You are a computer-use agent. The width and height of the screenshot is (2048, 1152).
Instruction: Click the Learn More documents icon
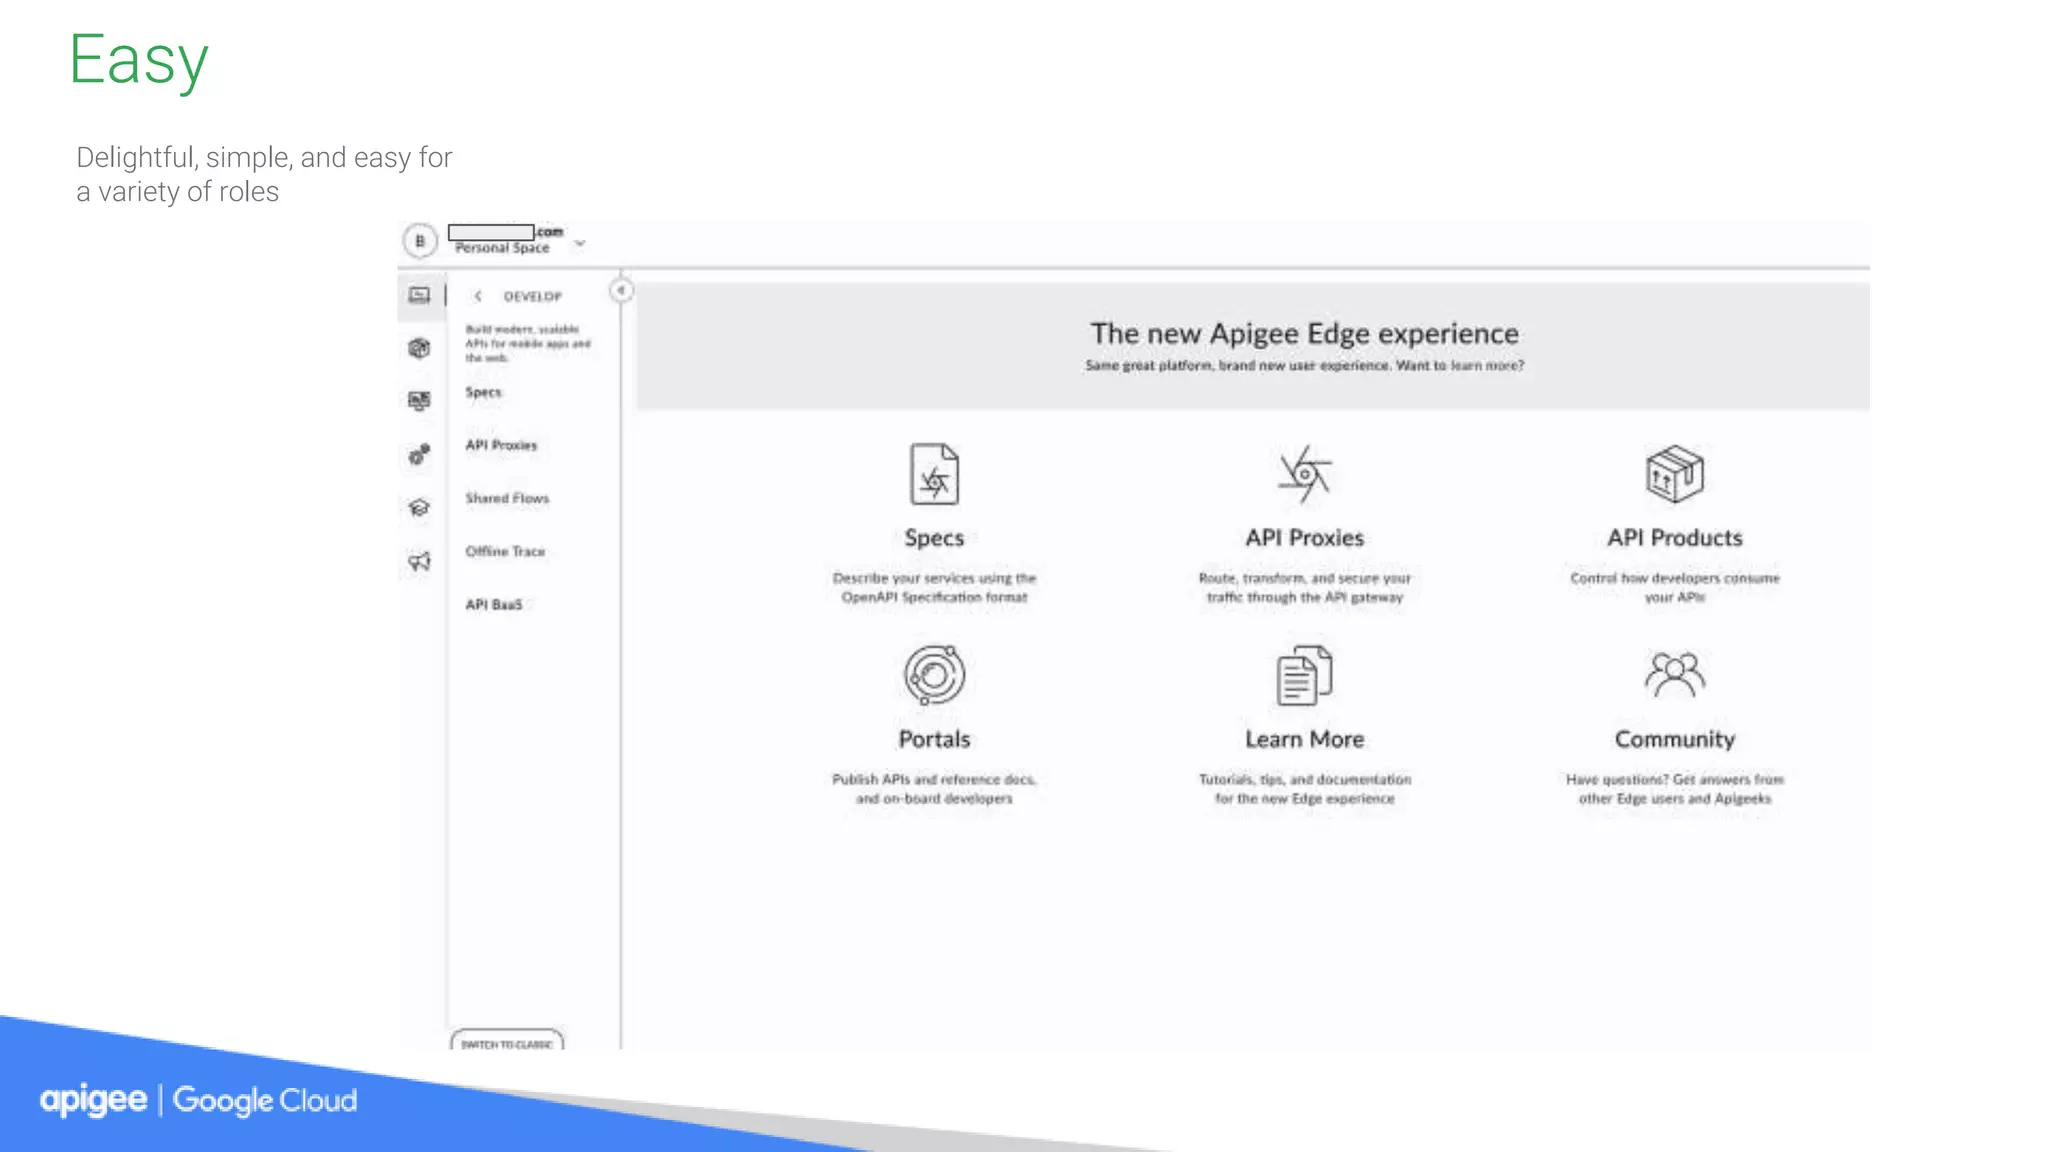[1304, 675]
